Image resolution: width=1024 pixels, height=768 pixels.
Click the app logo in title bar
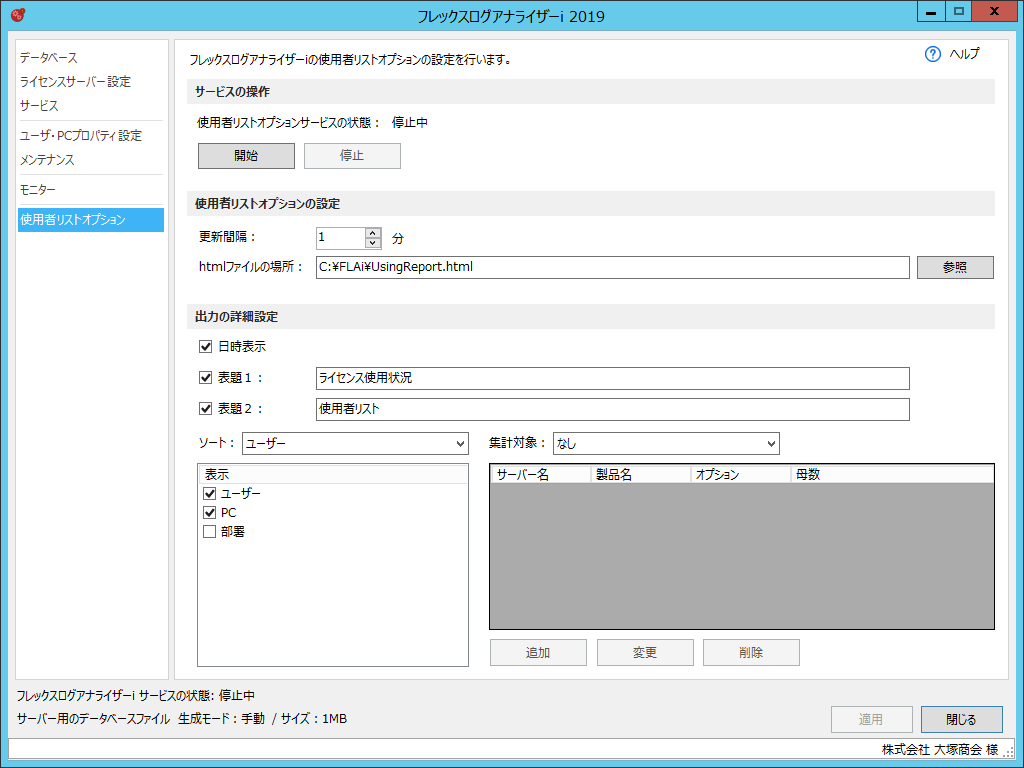point(18,14)
